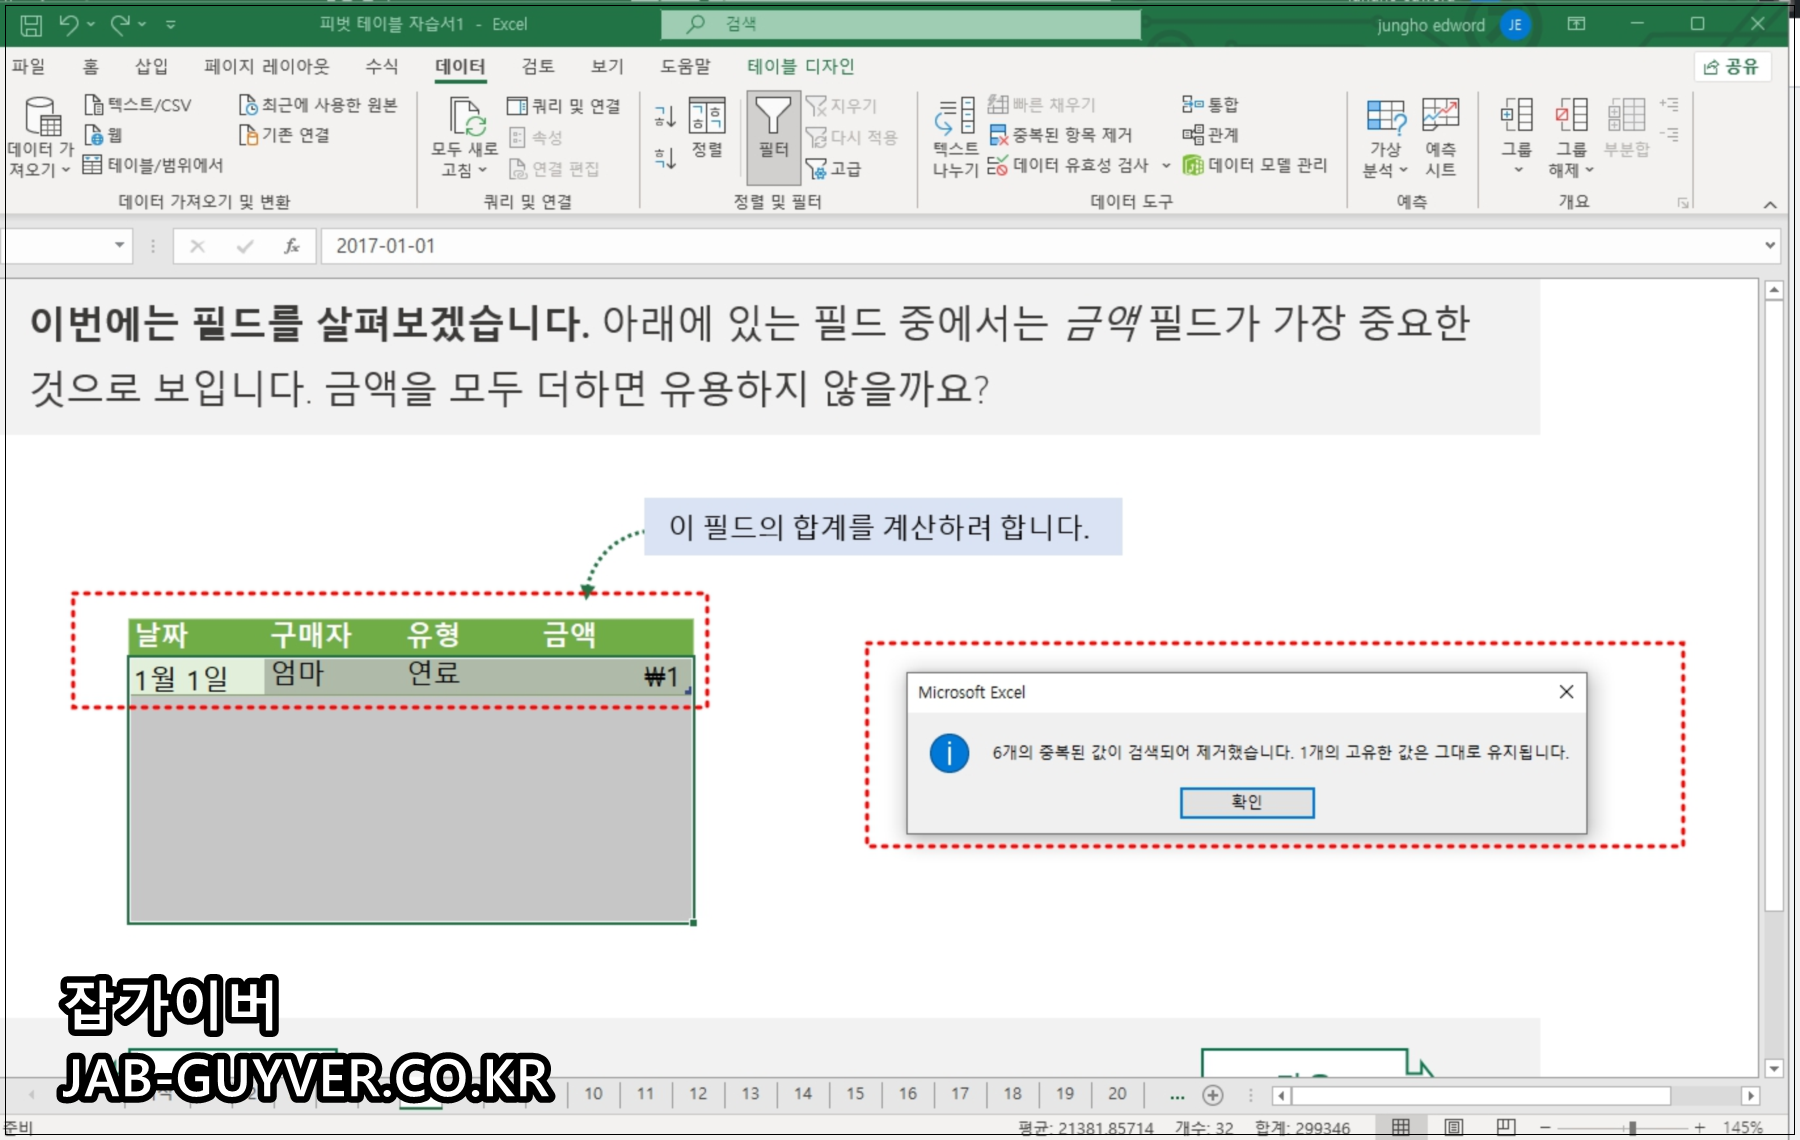Collapse the ribbon with the chevron
The image size is (1800, 1140).
[x=1770, y=205]
